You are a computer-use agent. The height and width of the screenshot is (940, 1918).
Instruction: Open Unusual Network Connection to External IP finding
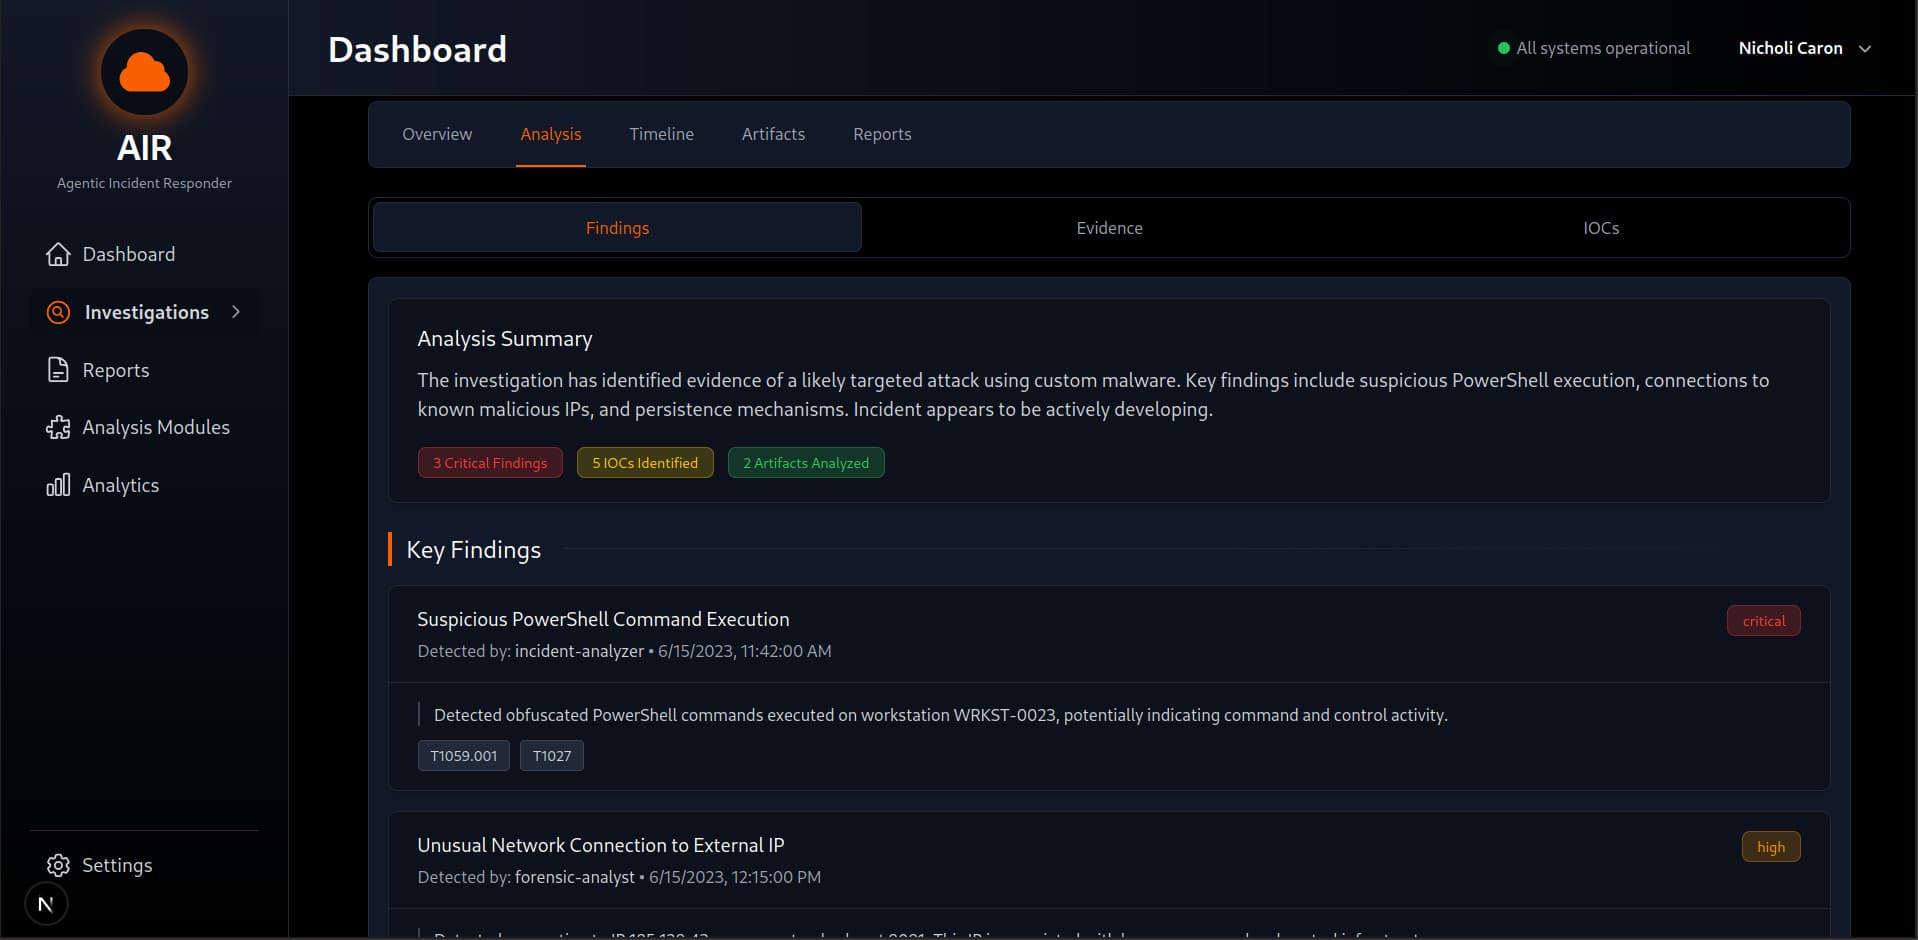(600, 845)
